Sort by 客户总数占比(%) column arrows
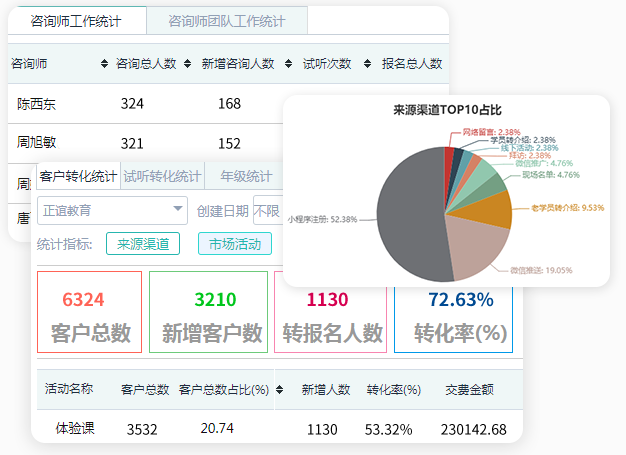This screenshot has height=455, width=626. tap(279, 390)
